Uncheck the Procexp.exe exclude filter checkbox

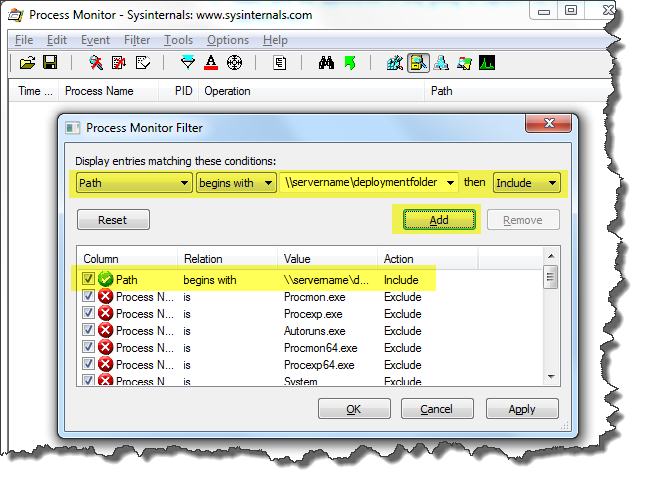click(x=88, y=313)
